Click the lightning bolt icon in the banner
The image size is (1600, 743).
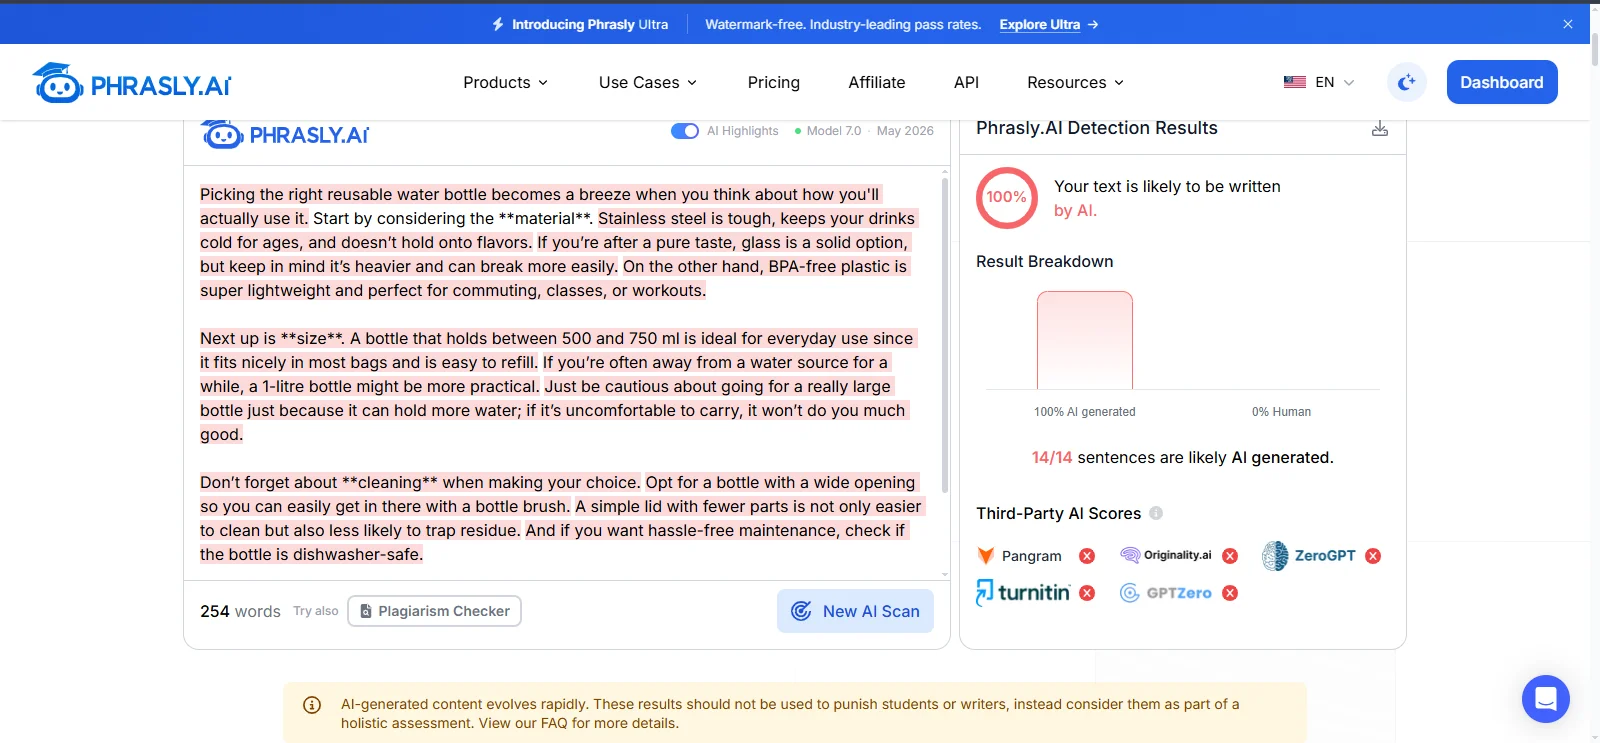click(498, 24)
